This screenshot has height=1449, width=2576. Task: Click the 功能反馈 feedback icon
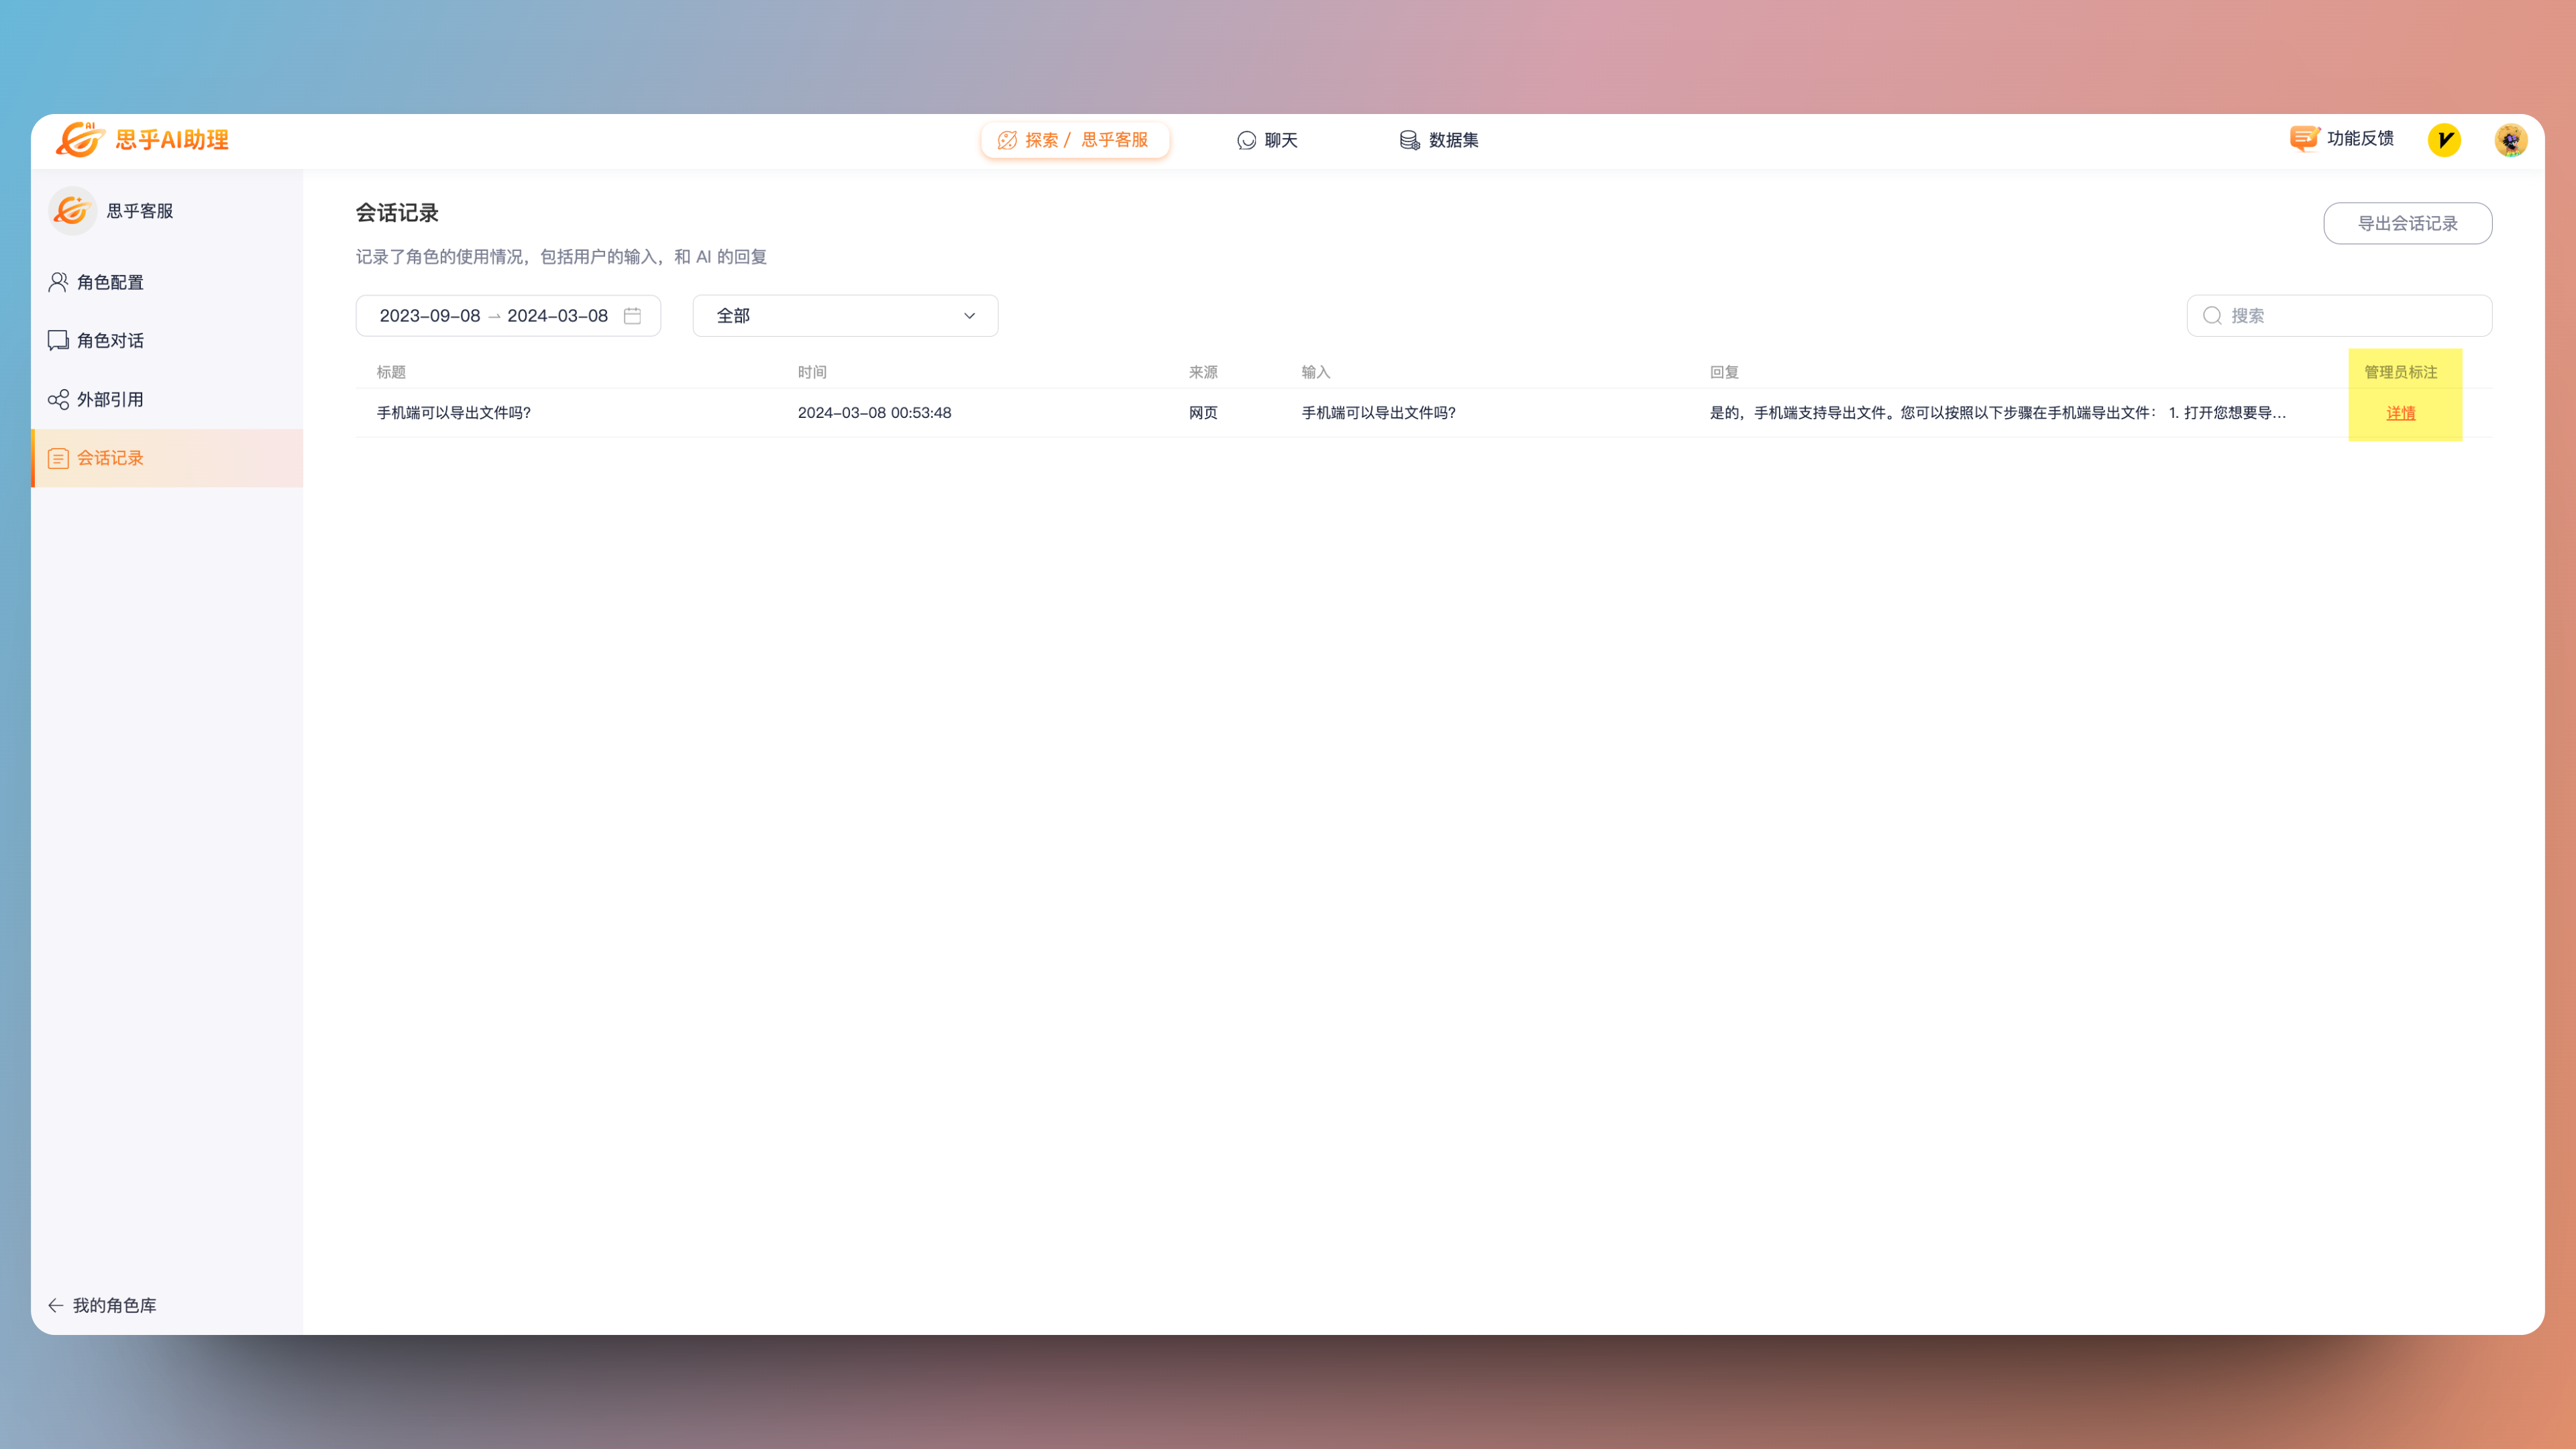click(x=2304, y=139)
